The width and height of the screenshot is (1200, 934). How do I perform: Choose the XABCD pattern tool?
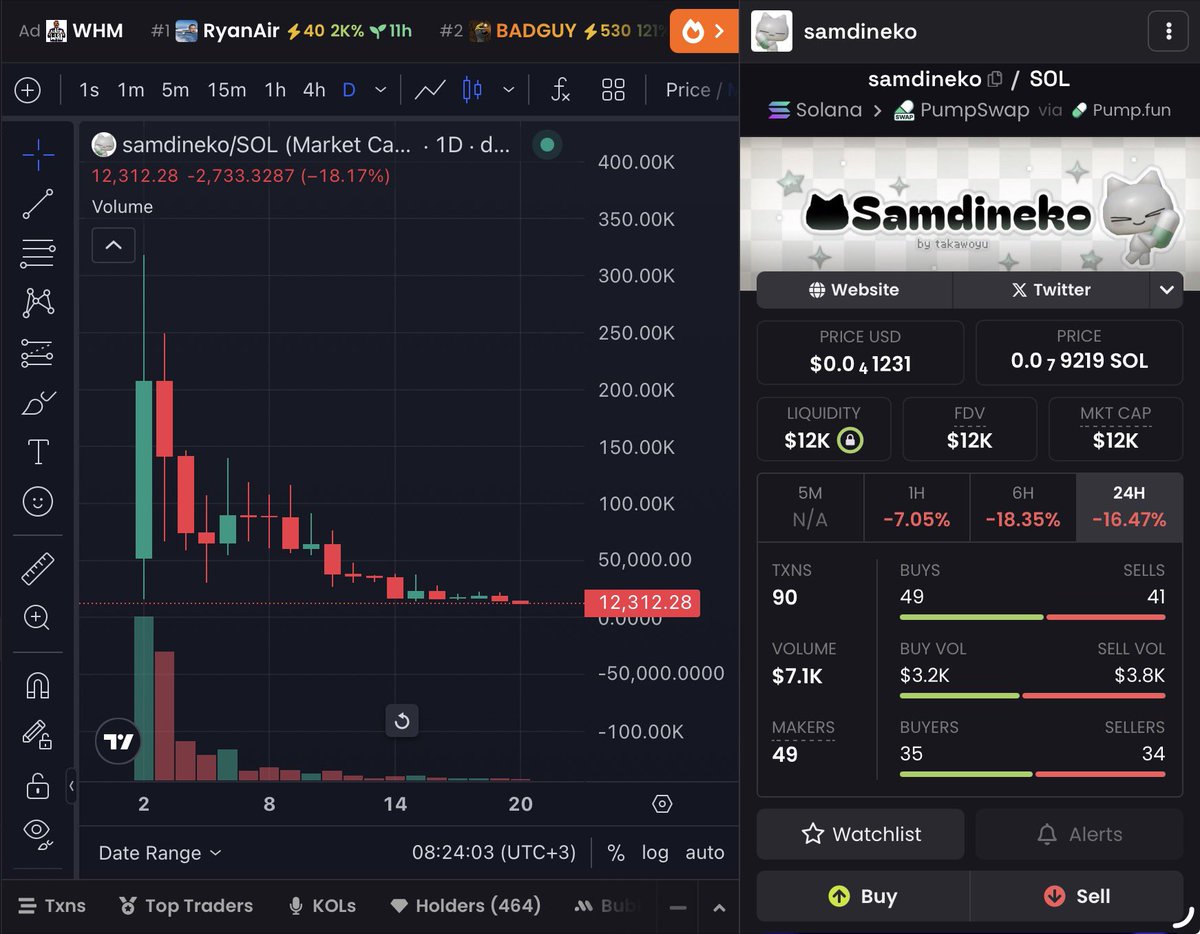coord(38,302)
